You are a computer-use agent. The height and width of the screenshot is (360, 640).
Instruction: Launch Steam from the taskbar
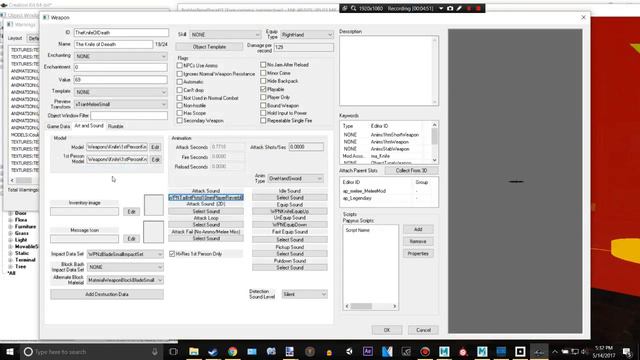click(213, 351)
